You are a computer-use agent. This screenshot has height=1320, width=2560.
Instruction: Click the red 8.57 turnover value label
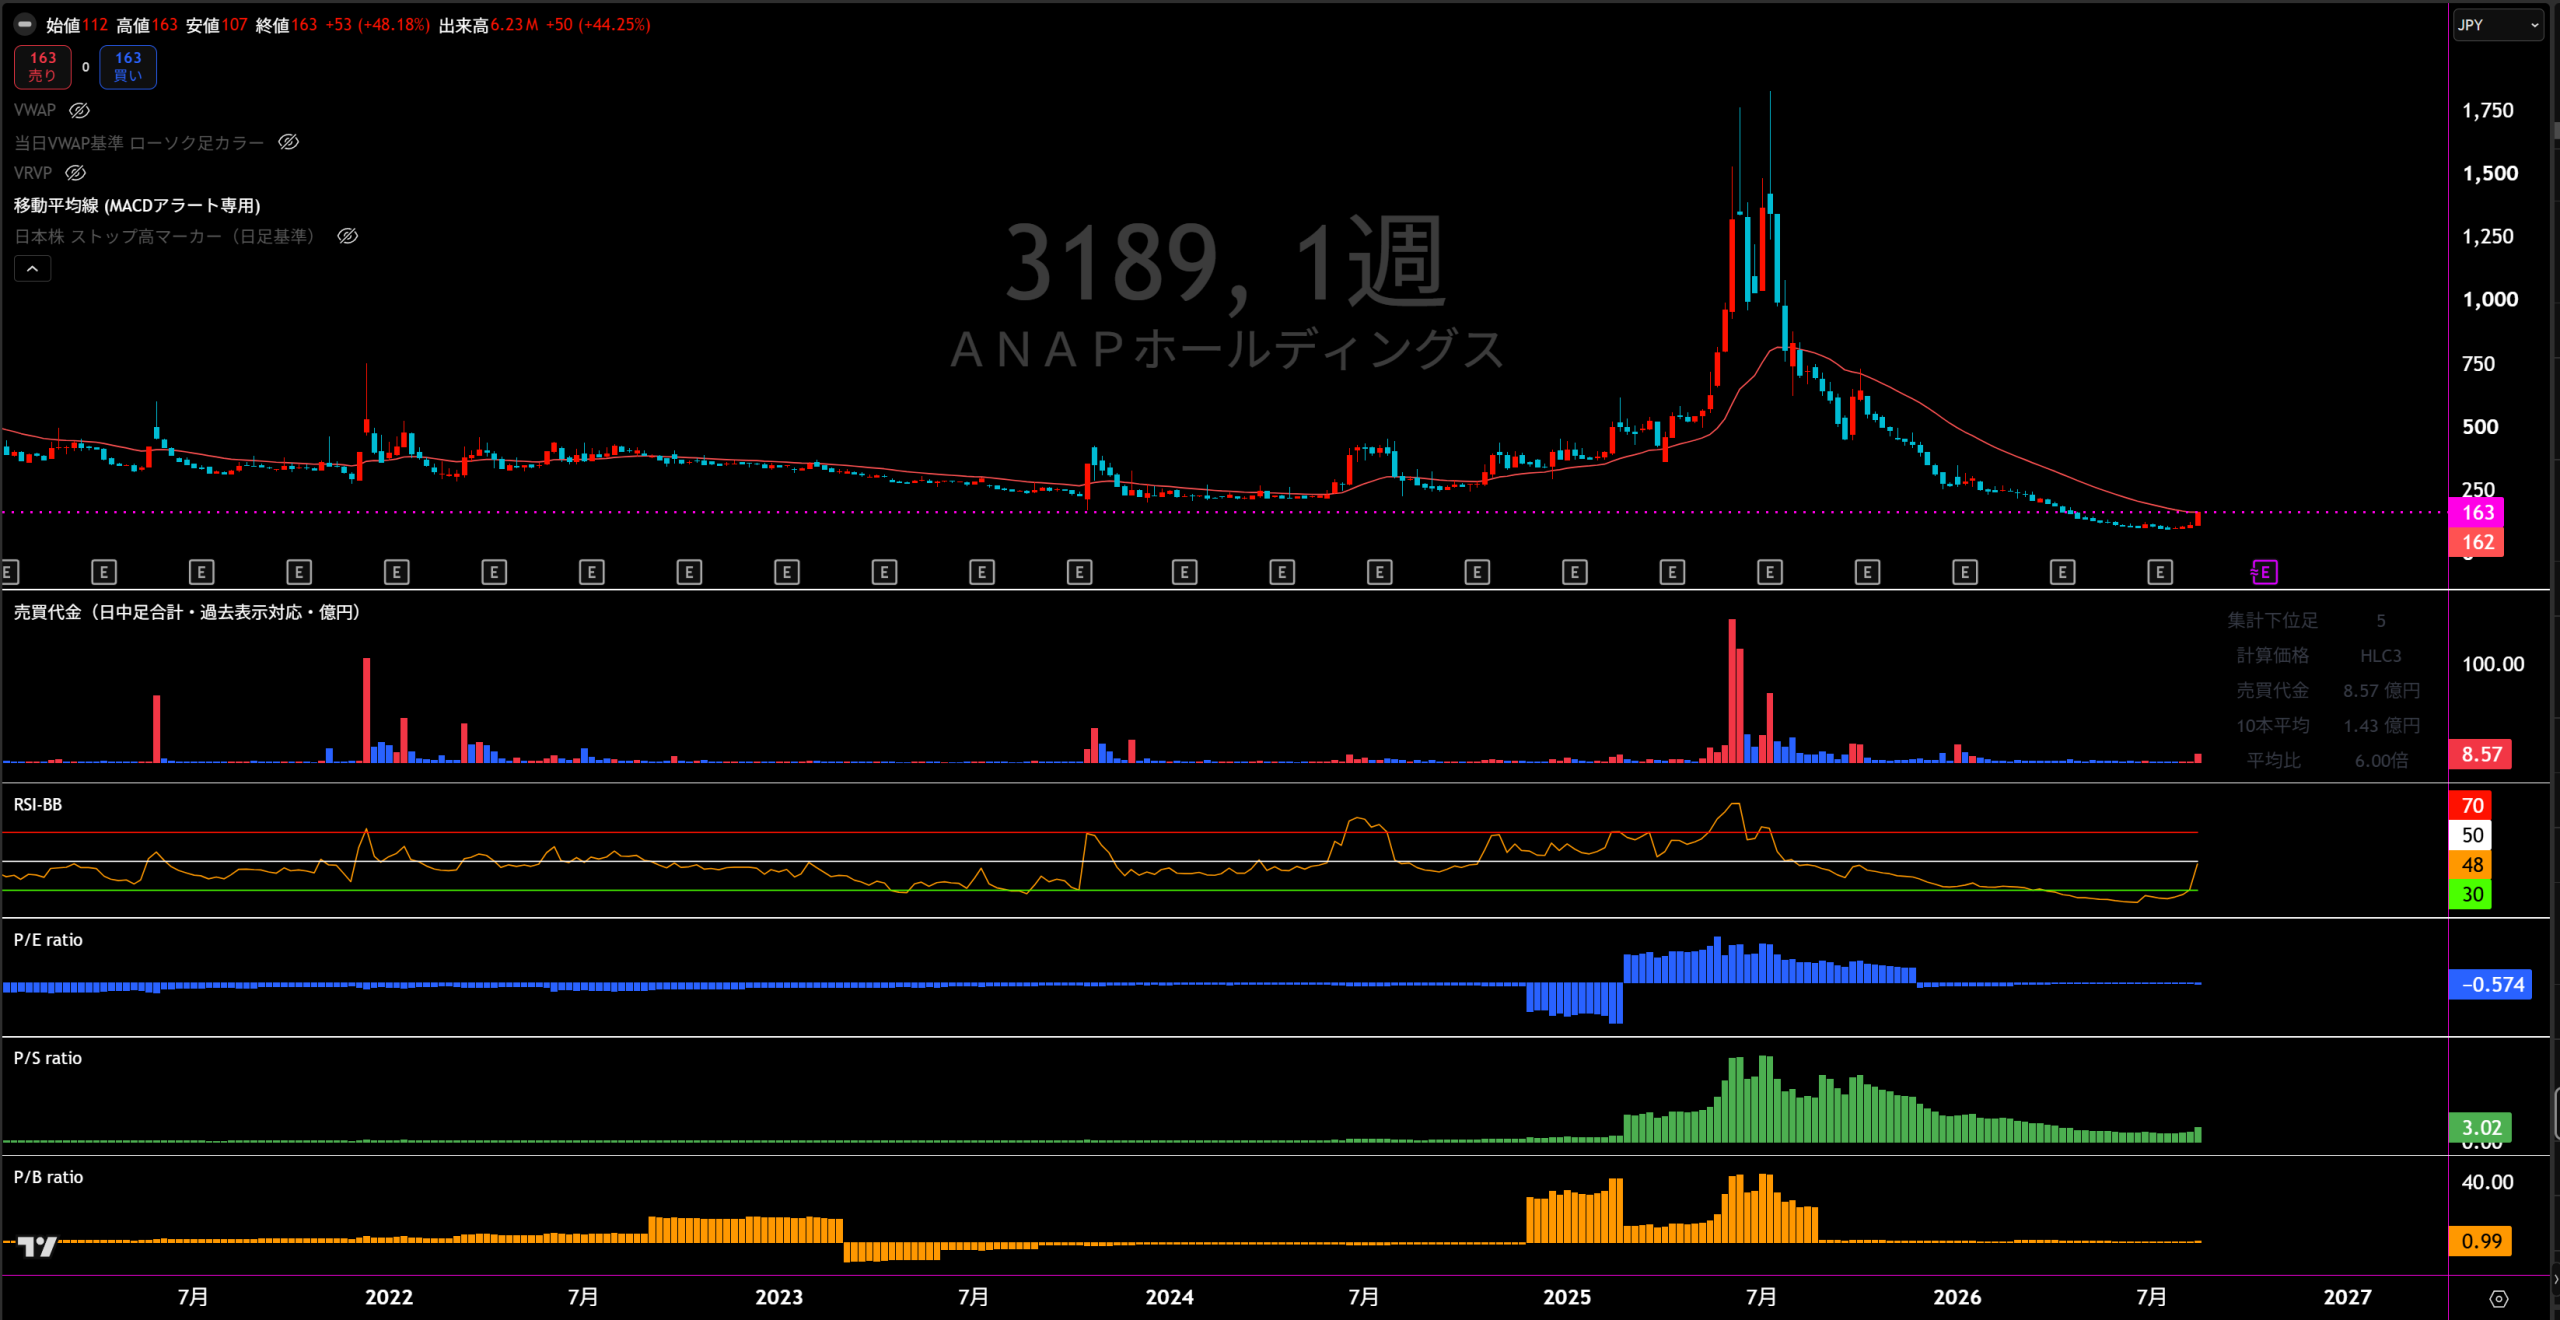(2482, 754)
